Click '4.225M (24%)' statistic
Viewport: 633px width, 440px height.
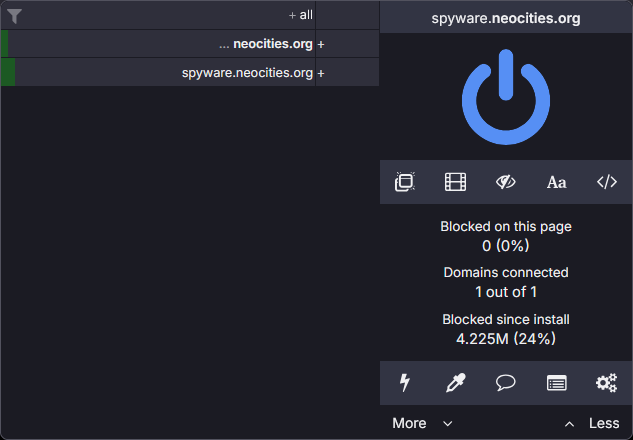coord(506,339)
